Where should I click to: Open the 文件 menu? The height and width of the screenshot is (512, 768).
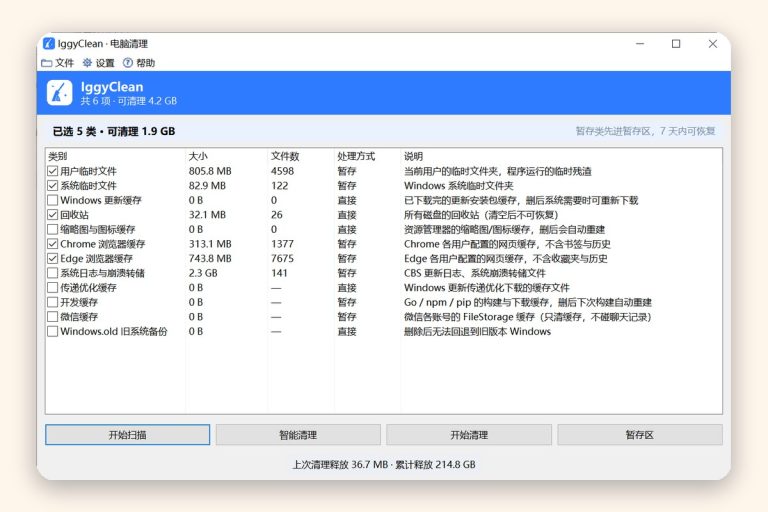click(58, 63)
